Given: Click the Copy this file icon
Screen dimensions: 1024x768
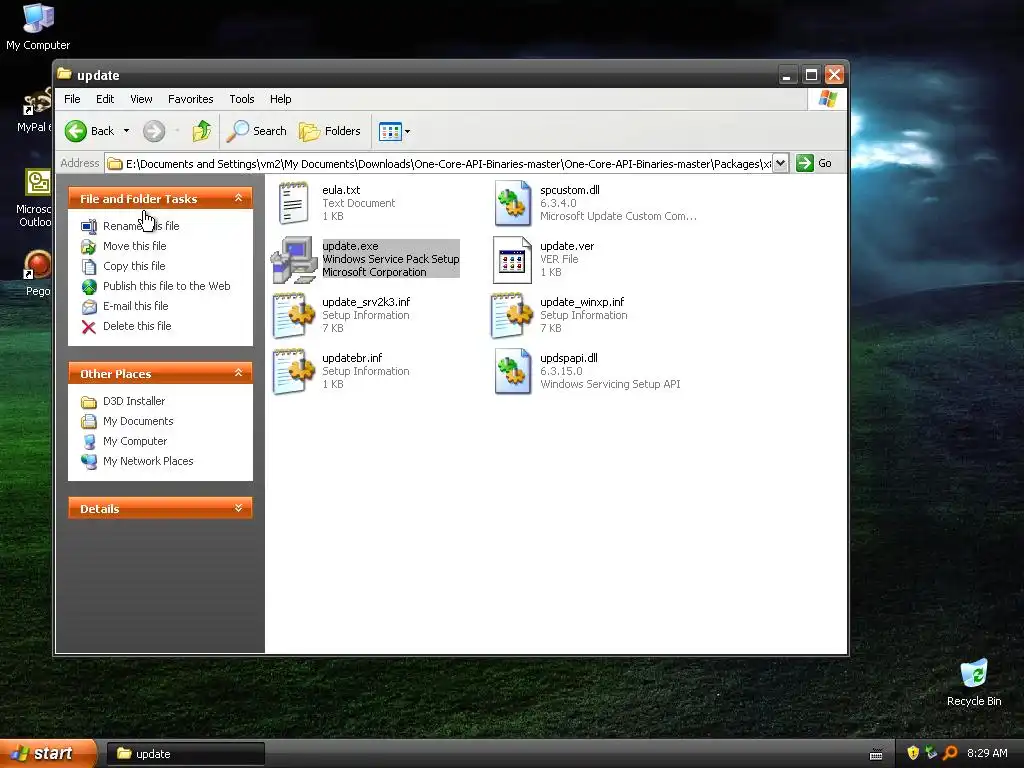Looking at the screenshot, I should coord(89,266).
